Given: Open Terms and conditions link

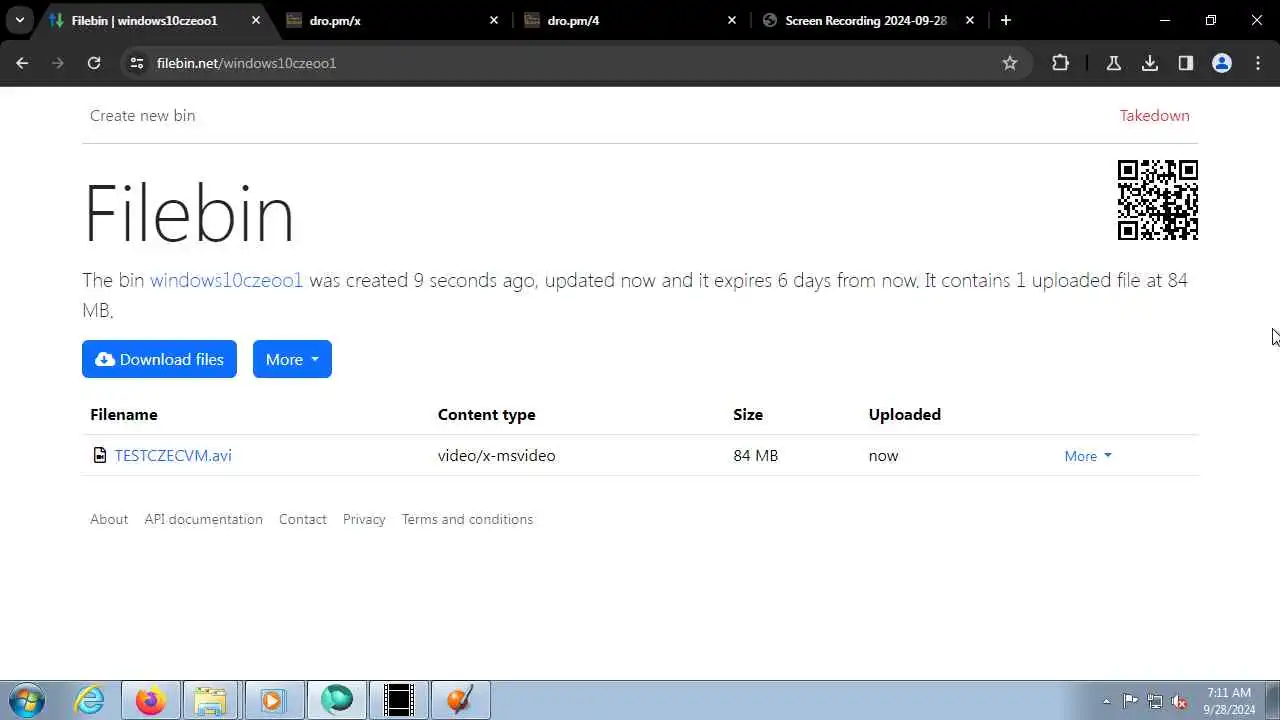Looking at the screenshot, I should tap(467, 520).
